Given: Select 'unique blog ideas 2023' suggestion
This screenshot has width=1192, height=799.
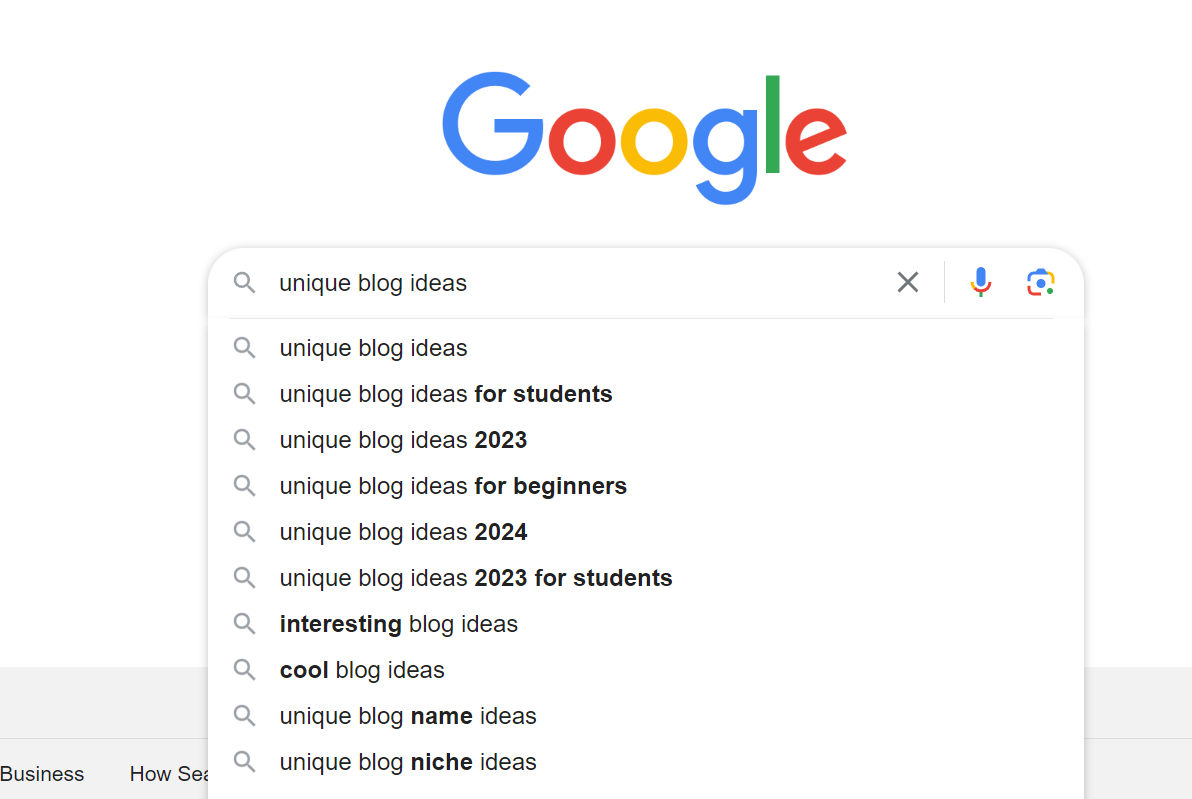Looking at the screenshot, I should pyautogui.click(x=403, y=440).
